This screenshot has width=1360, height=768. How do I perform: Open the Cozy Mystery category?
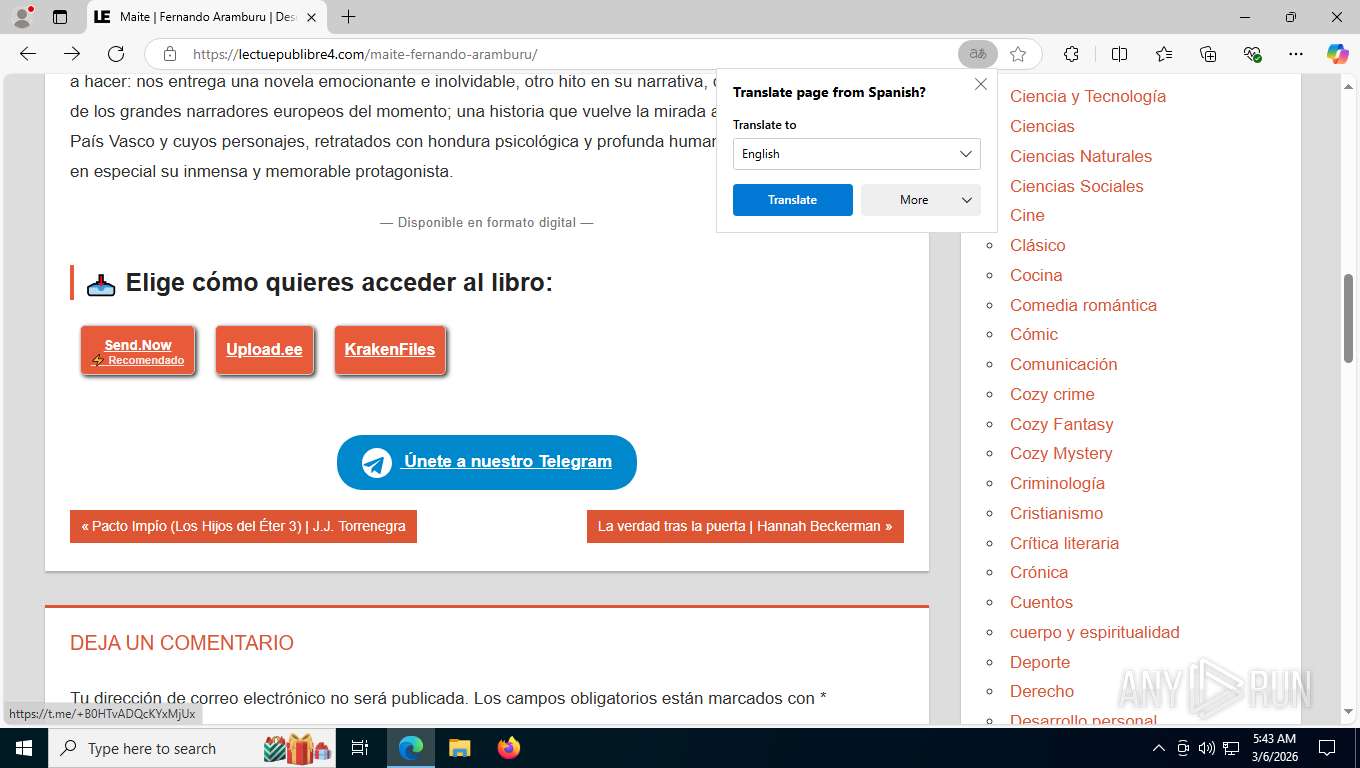(x=1061, y=453)
